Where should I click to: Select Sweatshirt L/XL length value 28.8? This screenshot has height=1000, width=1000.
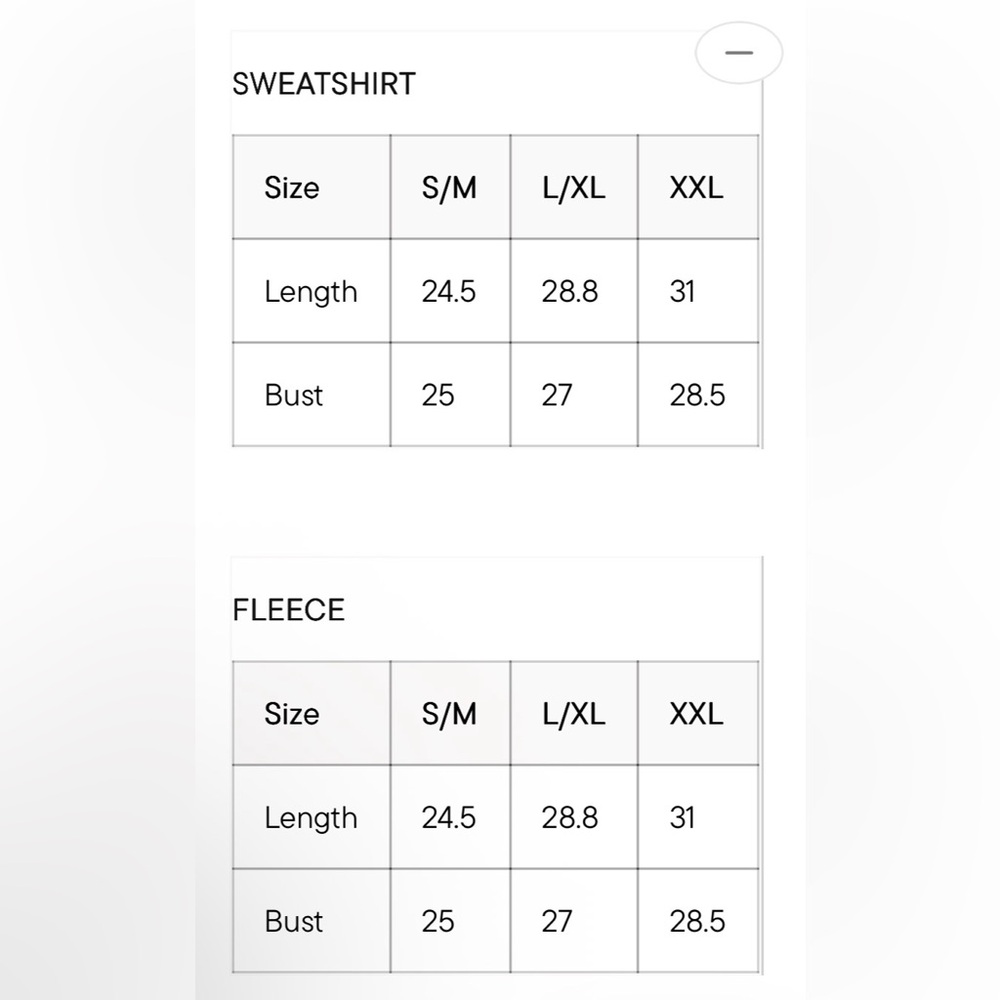(570, 292)
